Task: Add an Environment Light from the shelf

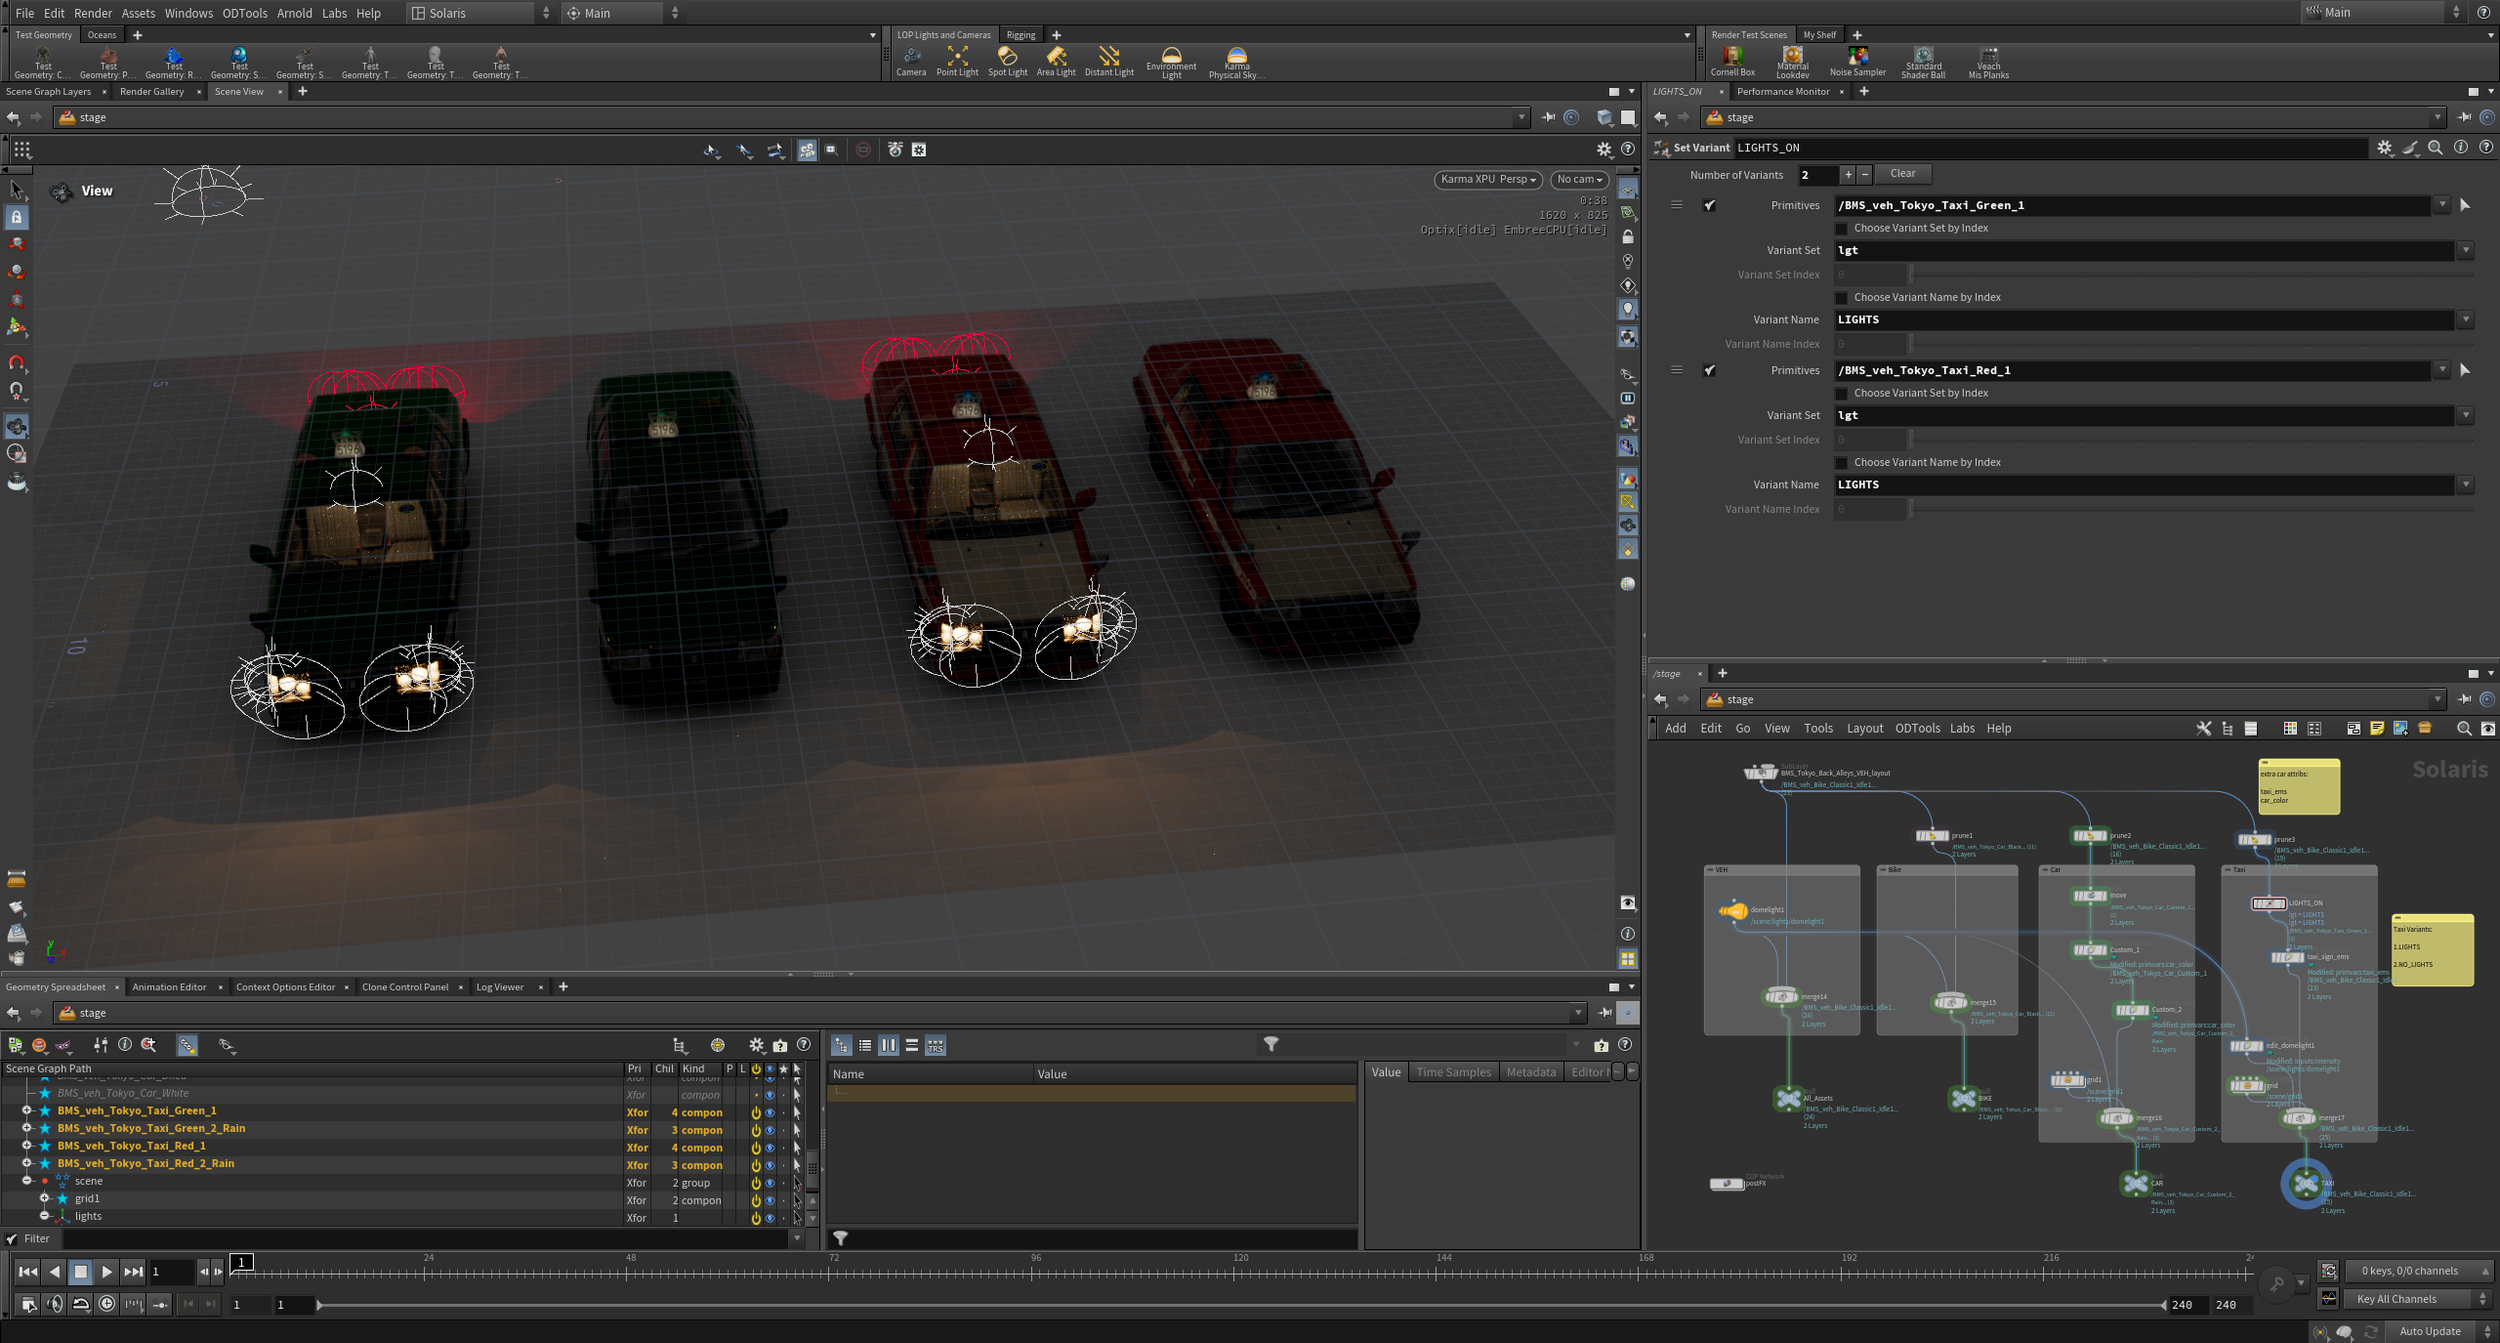Action: pos(1171,63)
